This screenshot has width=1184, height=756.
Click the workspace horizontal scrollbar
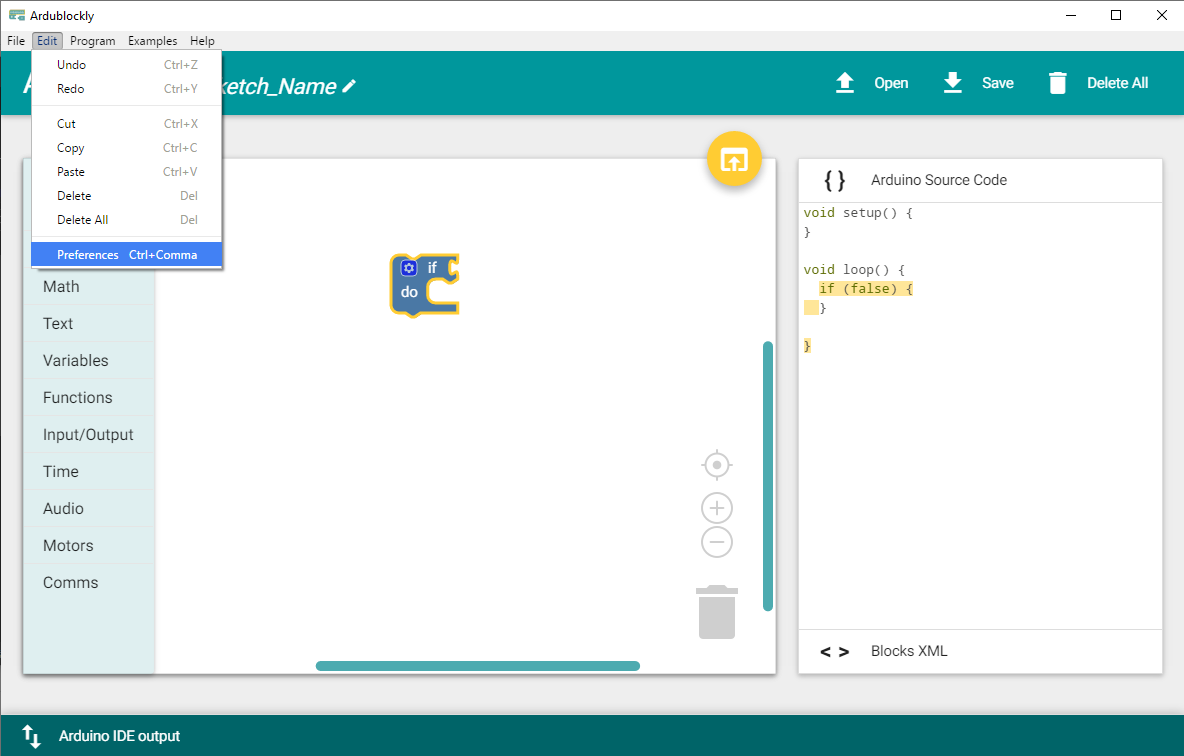tap(478, 666)
